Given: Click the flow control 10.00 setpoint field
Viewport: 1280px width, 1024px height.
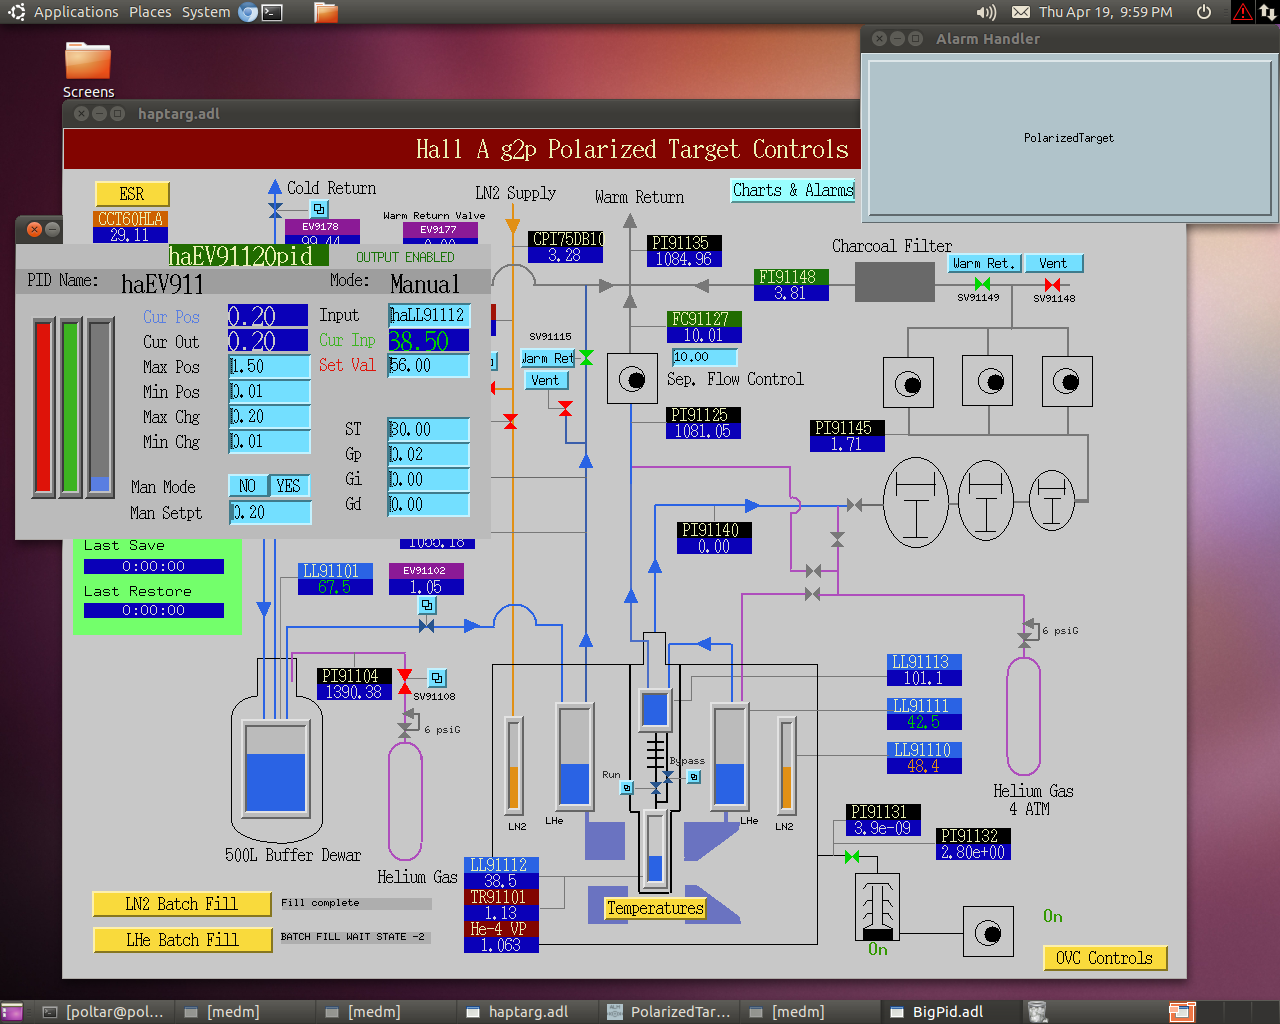Looking at the screenshot, I should point(705,357).
